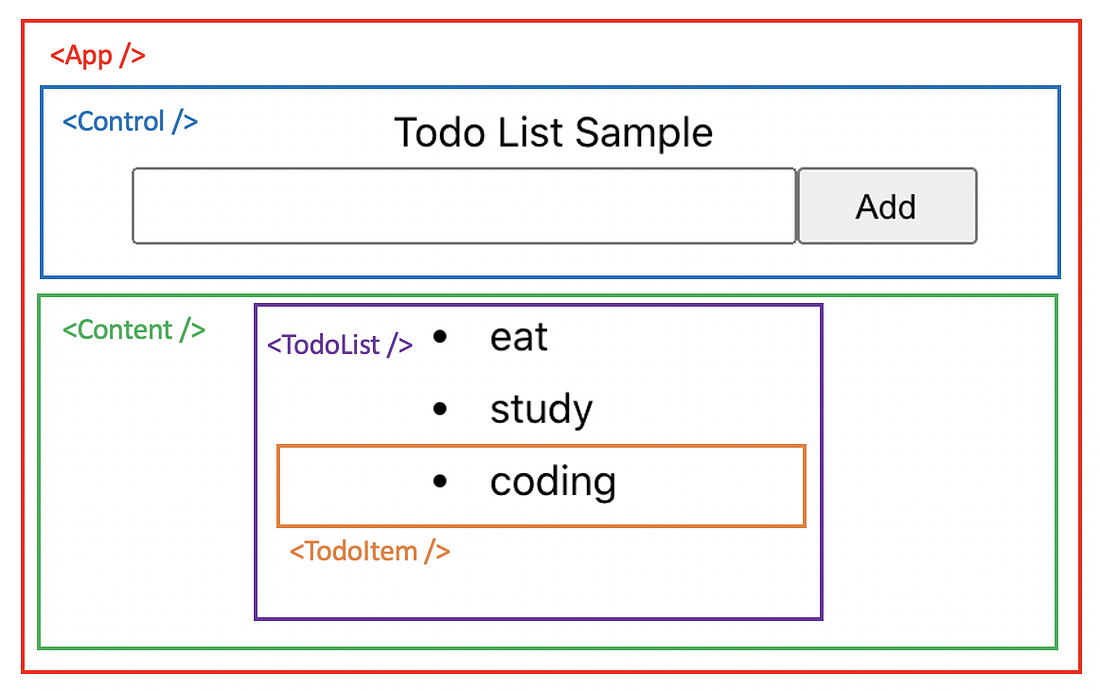Click the purple TodoList container border
Image resolution: width=1100 pixels, height=691 pixels.
(x=540, y=305)
